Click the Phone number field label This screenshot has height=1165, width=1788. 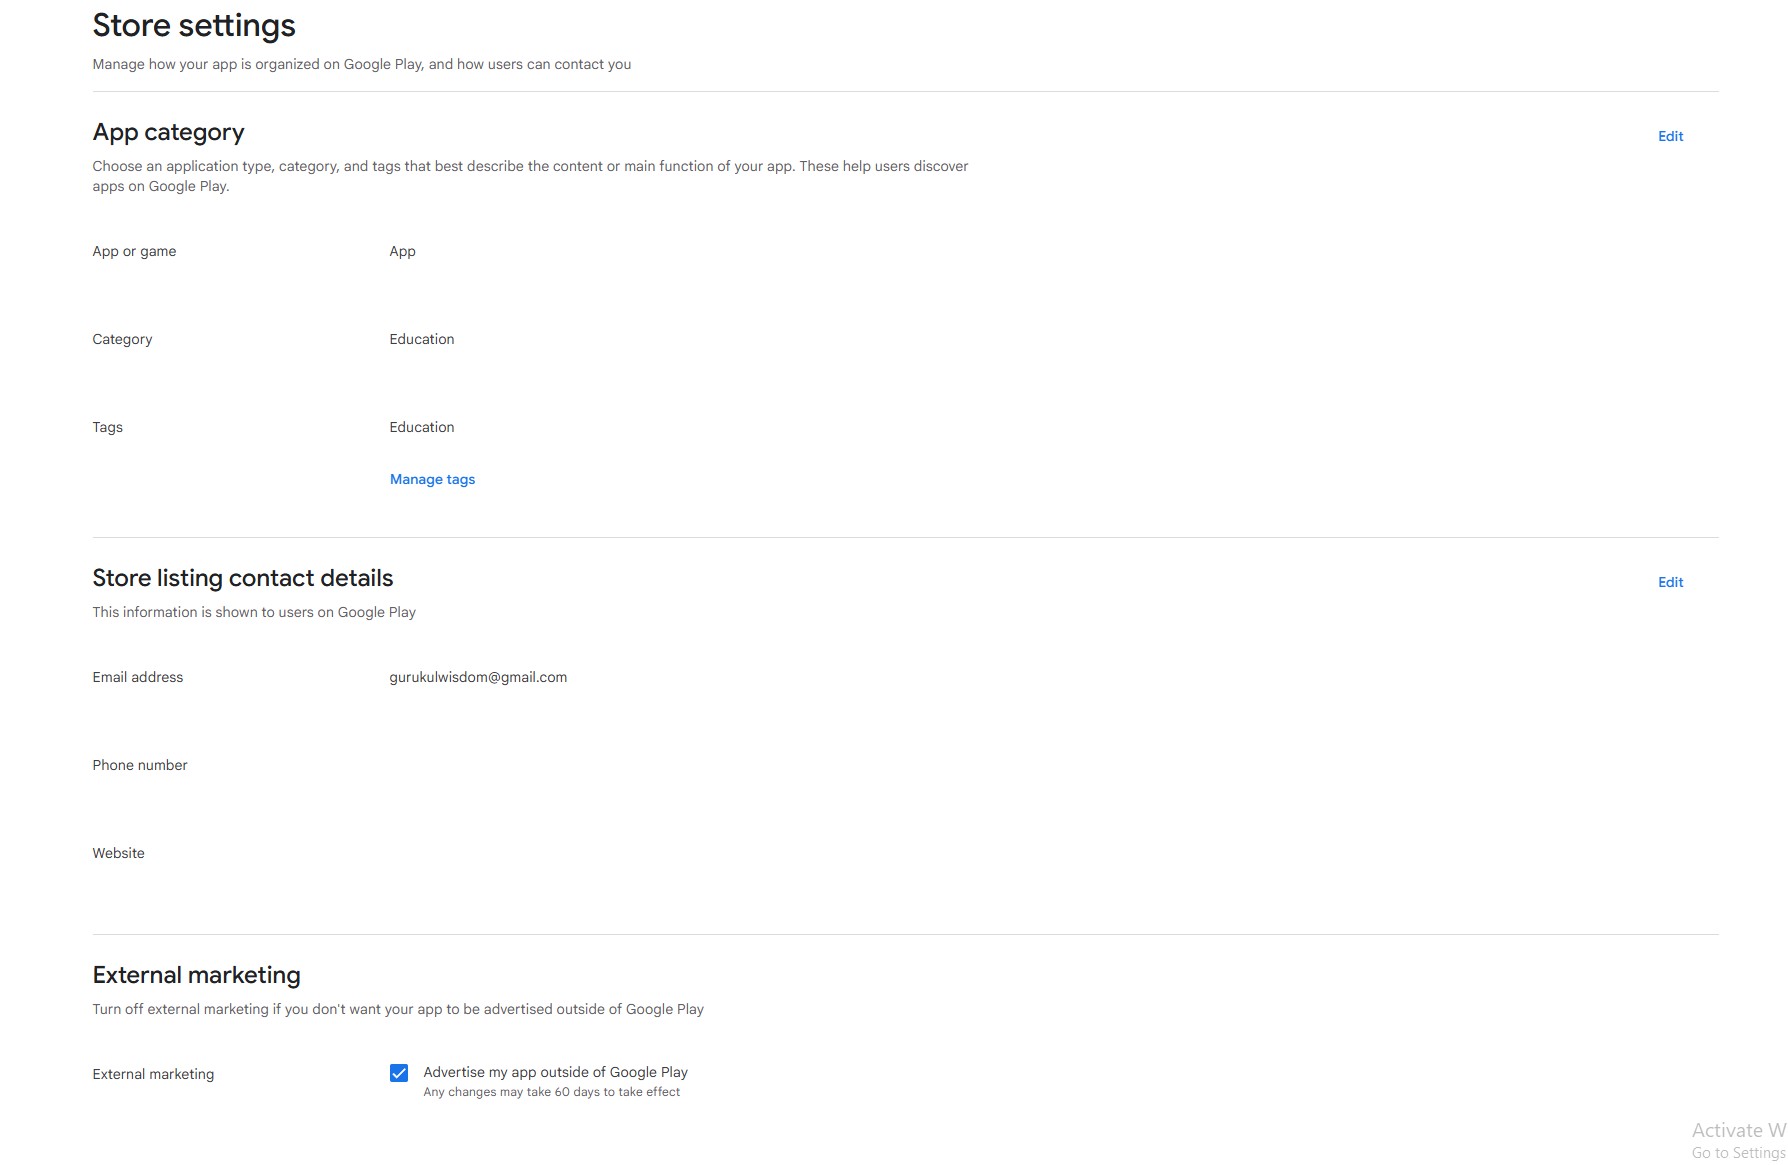(139, 765)
